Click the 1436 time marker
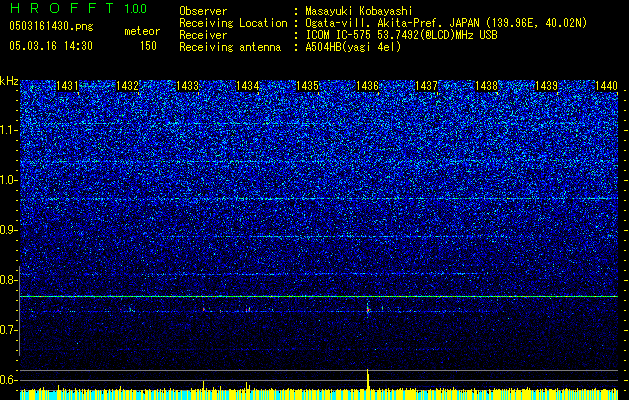This screenshot has height=400, width=629. click(x=367, y=86)
